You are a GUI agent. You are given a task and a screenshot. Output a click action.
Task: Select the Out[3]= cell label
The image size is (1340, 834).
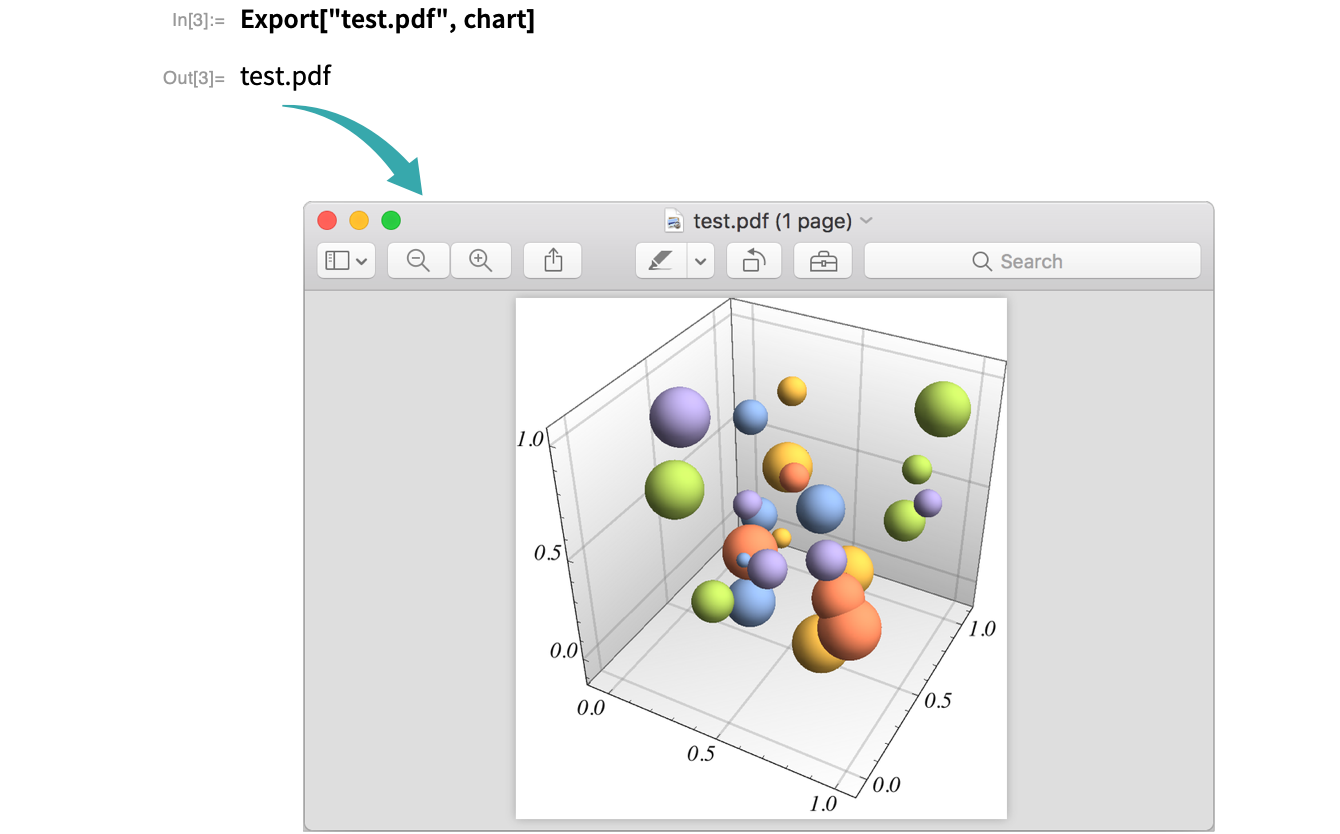(x=193, y=78)
